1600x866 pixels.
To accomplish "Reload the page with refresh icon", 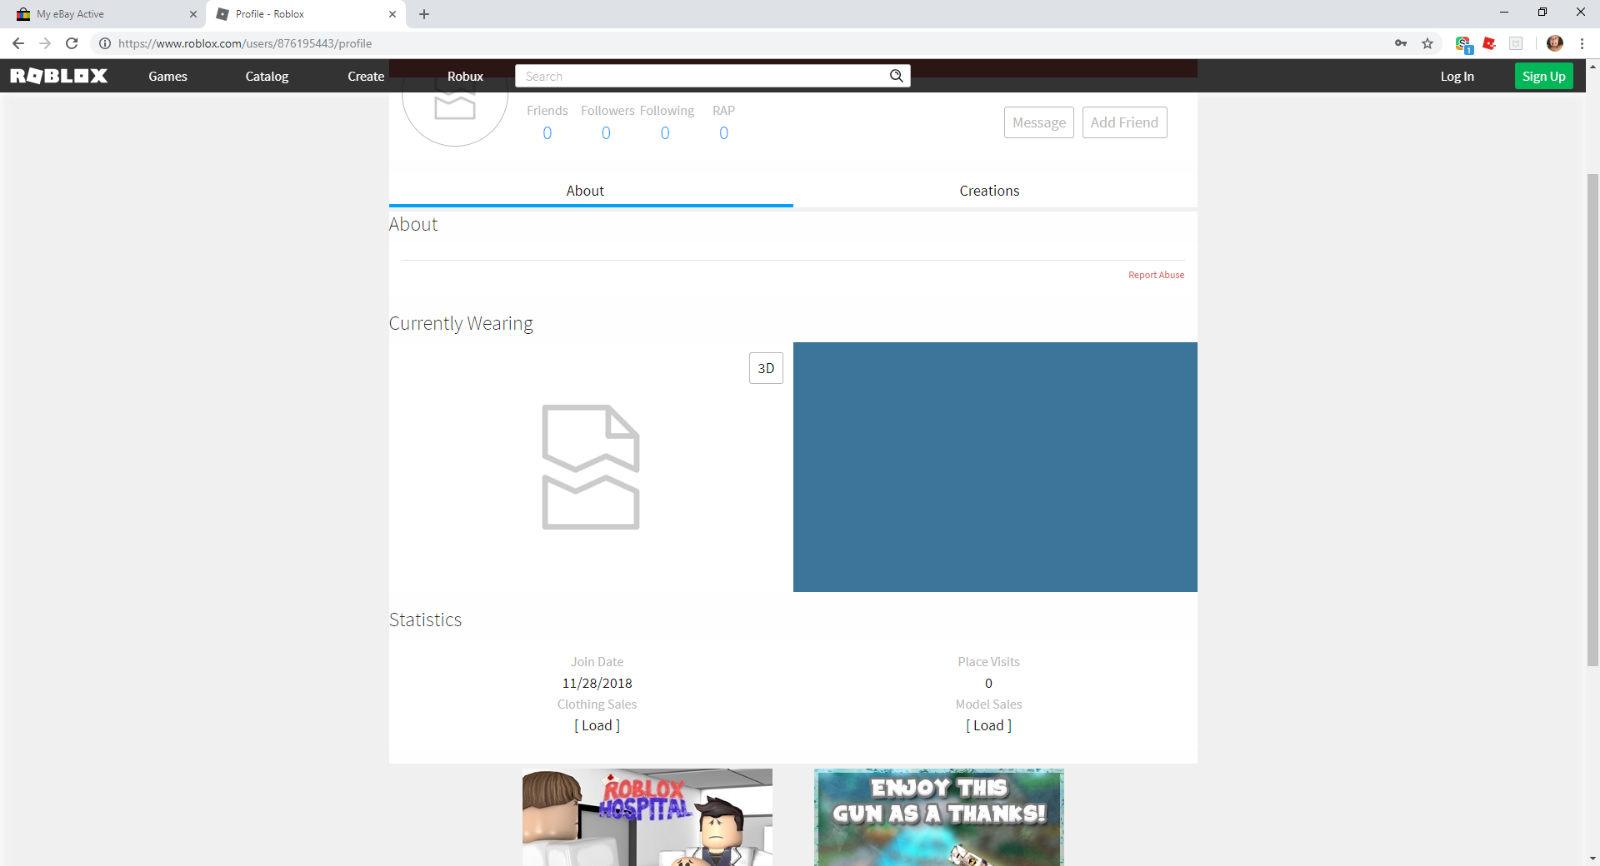I will click(72, 43).
